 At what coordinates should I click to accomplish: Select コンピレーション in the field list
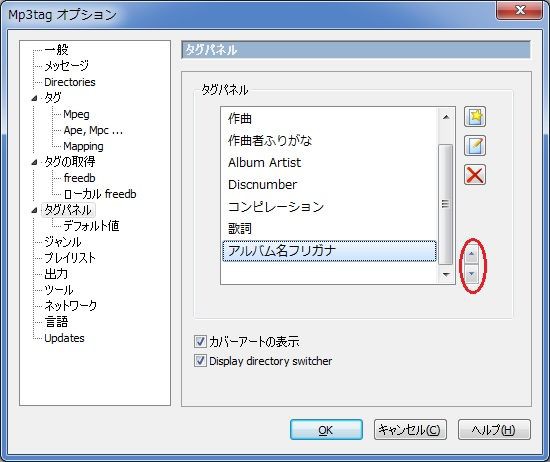tap(329, 207)
